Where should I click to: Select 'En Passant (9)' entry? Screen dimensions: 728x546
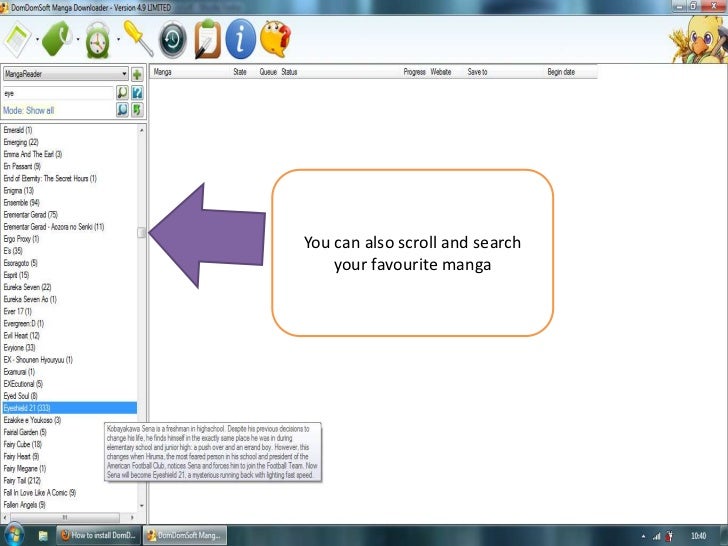click(x=22, y=166)
